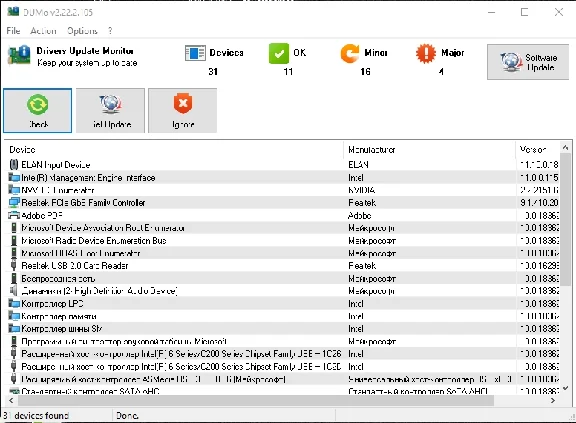
Task: Click drive icon beside SATA AHCI controller row
Action: pyautogui.click(x=14, y=391)
